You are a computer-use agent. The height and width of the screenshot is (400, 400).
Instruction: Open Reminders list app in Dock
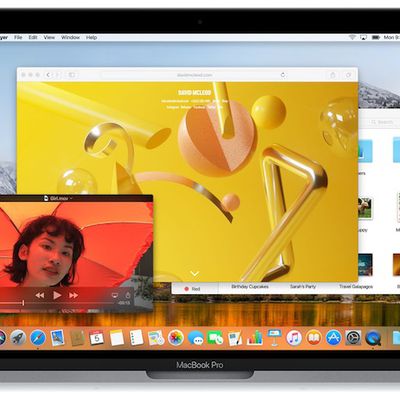136,338
